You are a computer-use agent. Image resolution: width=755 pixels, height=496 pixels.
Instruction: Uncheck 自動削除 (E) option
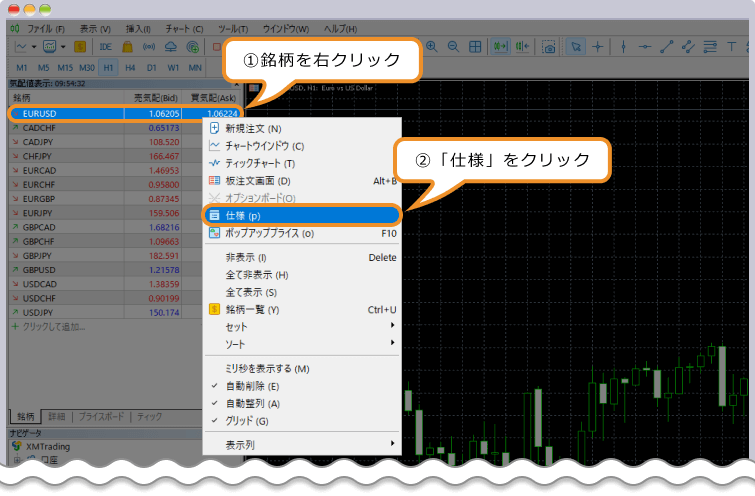(302, 386)
